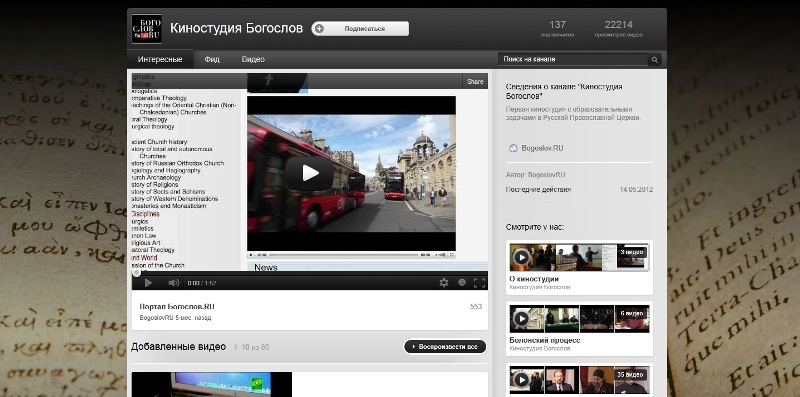
Task: Switch to the Интересные tab
Action: pyautogui.click(x=160, y=59)
